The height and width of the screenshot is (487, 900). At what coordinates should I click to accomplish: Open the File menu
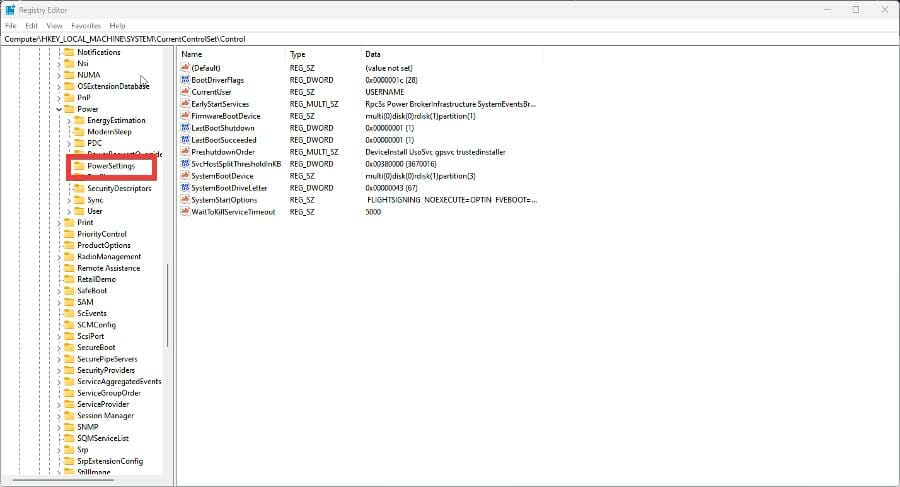(11, 26)
